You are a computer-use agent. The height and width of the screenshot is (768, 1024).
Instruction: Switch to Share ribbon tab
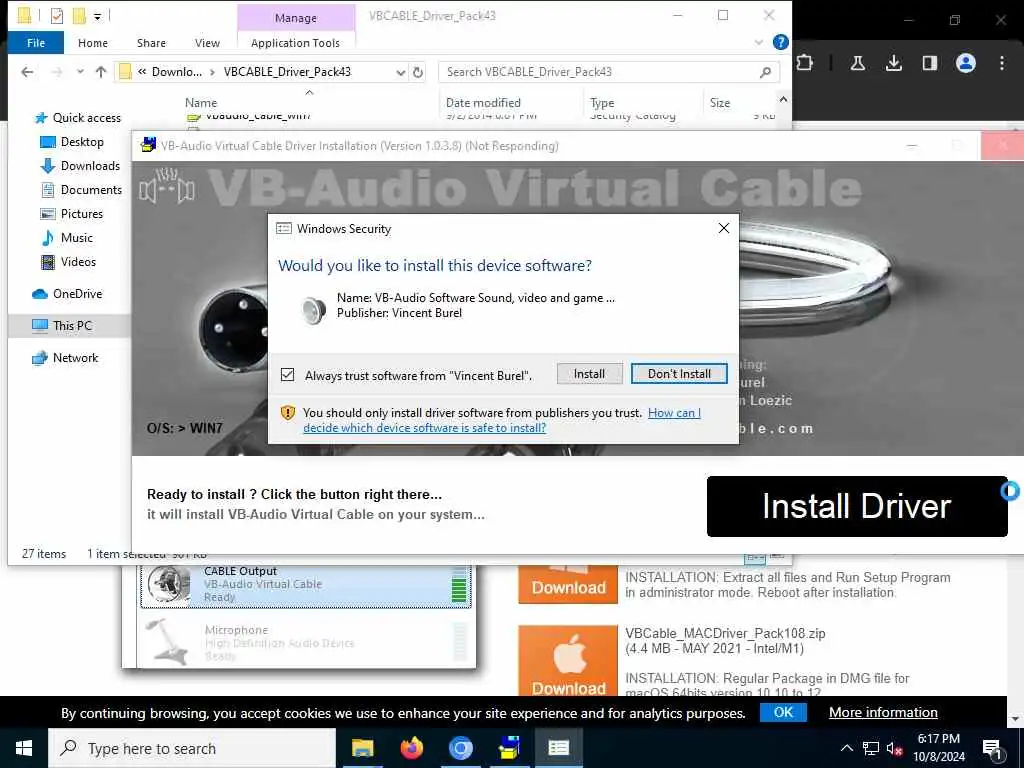151,42
